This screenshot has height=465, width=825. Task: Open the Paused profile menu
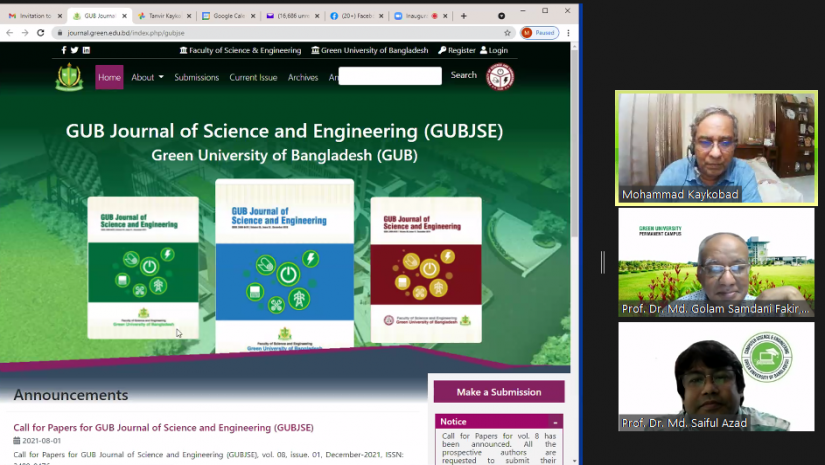[x=539, y=33]
